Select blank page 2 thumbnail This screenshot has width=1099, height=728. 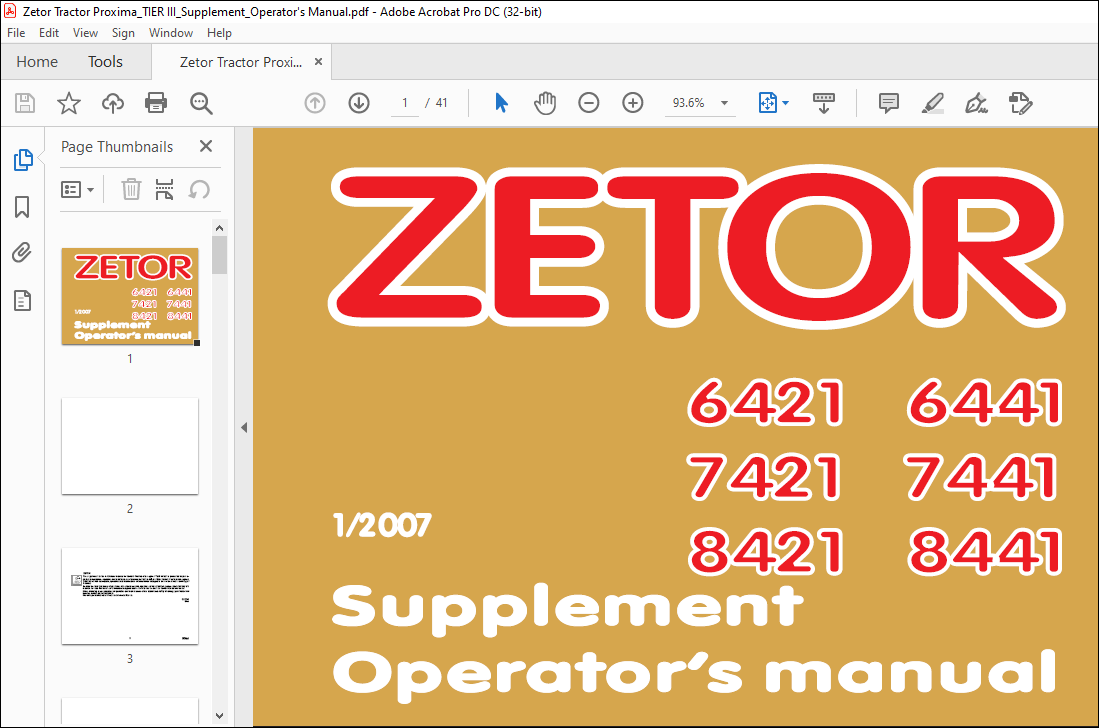click(130, 446)
